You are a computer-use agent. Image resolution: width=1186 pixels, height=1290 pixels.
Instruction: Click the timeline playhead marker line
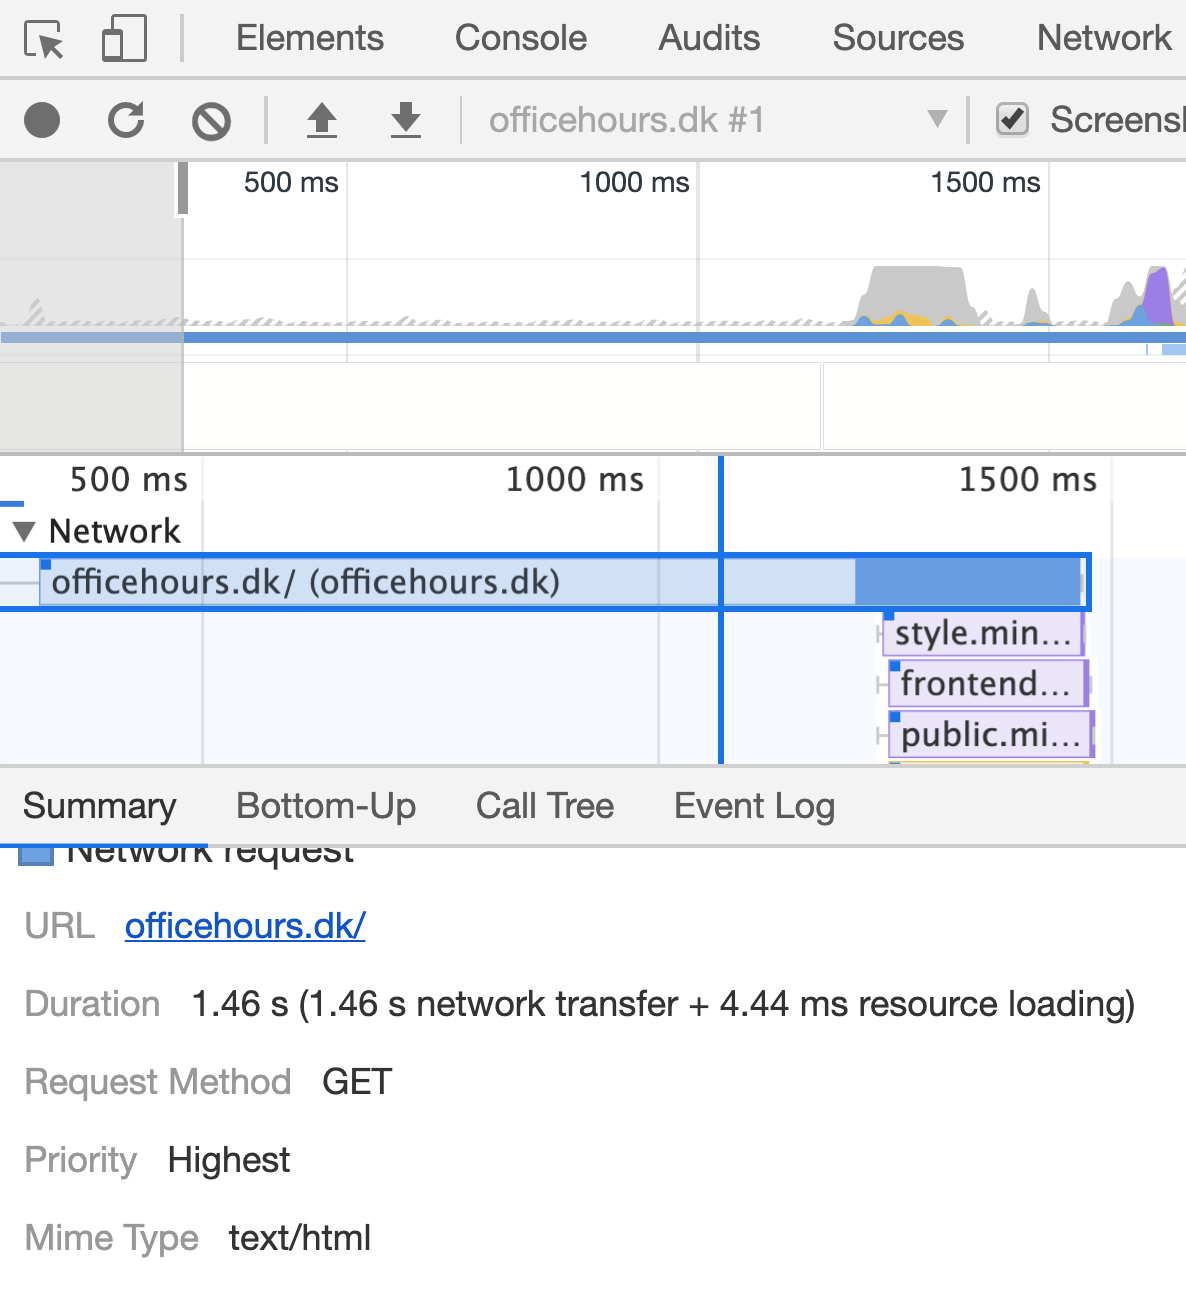pos(720,600)
